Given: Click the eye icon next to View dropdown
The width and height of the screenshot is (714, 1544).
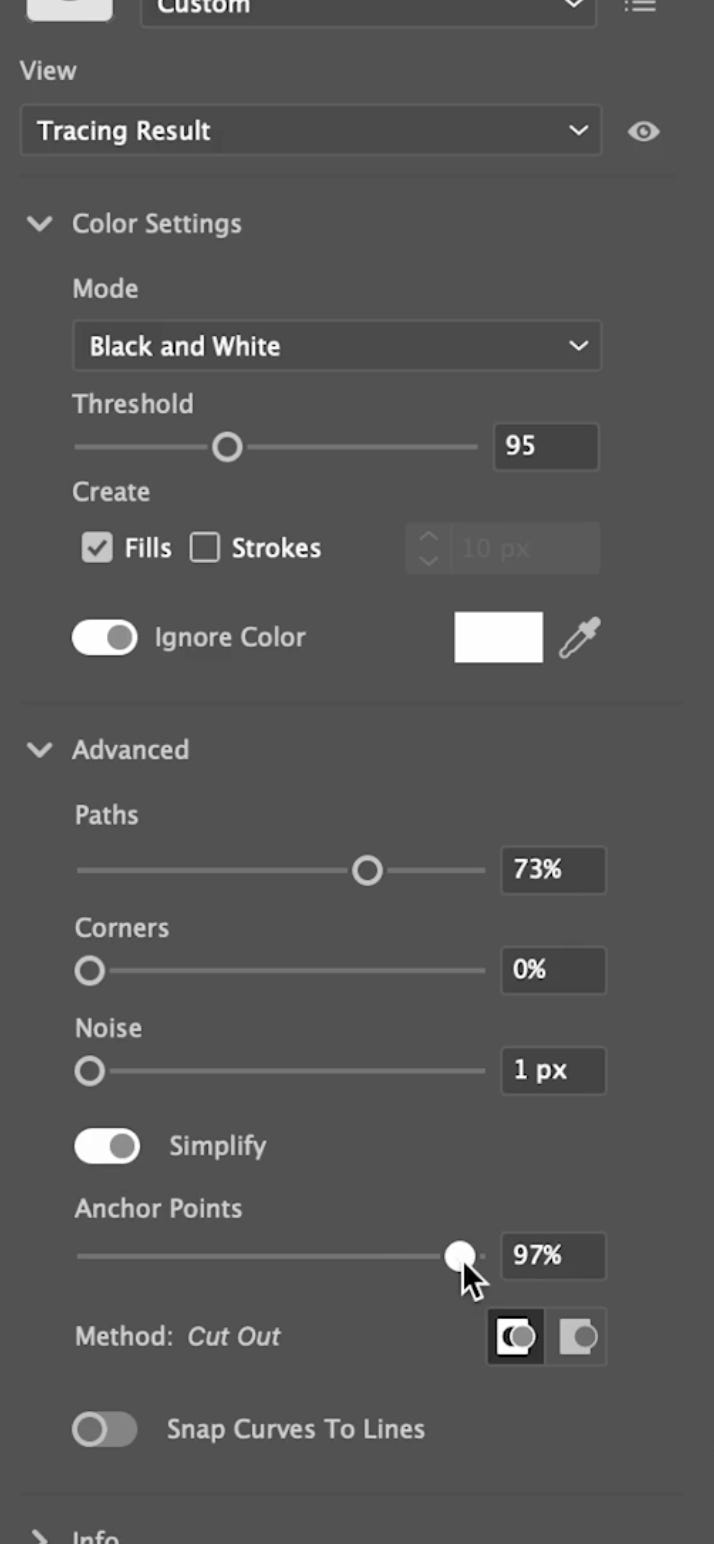Looking at the screenshot, I should [x=643, y=131].
